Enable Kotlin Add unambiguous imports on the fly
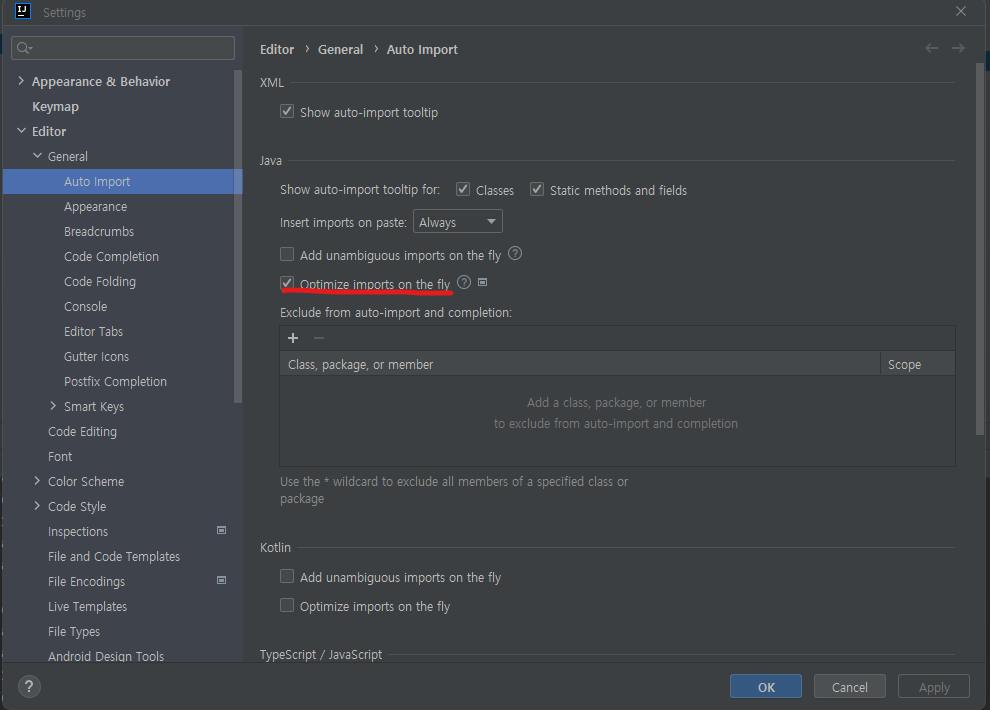 click(x=287, y=576)
